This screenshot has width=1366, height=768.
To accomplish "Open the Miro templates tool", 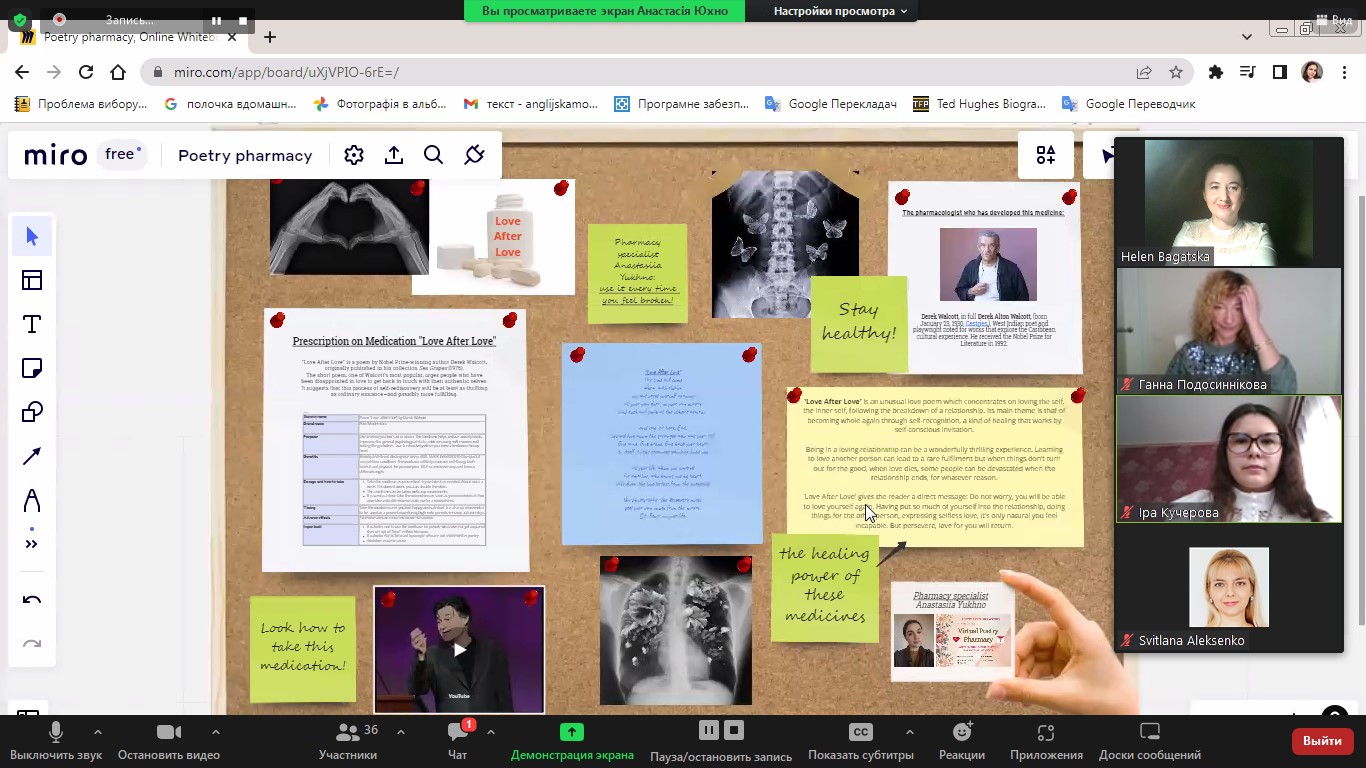I will point(32,280).
